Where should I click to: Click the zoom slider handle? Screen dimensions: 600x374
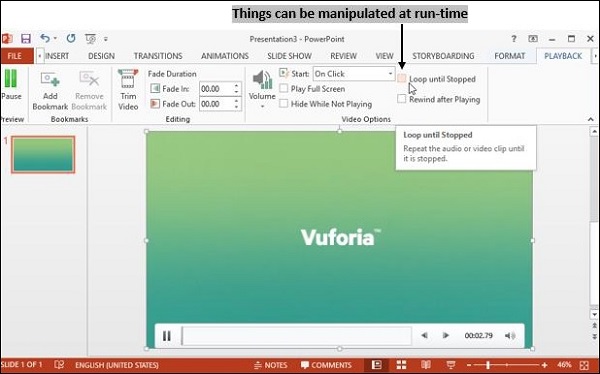click(x=488, y=365)
